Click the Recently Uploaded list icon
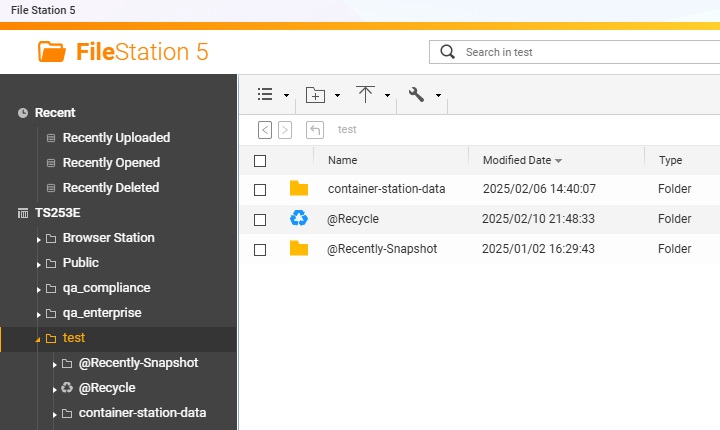The width and height of the screenshot is (720, 430). point(51,138)
